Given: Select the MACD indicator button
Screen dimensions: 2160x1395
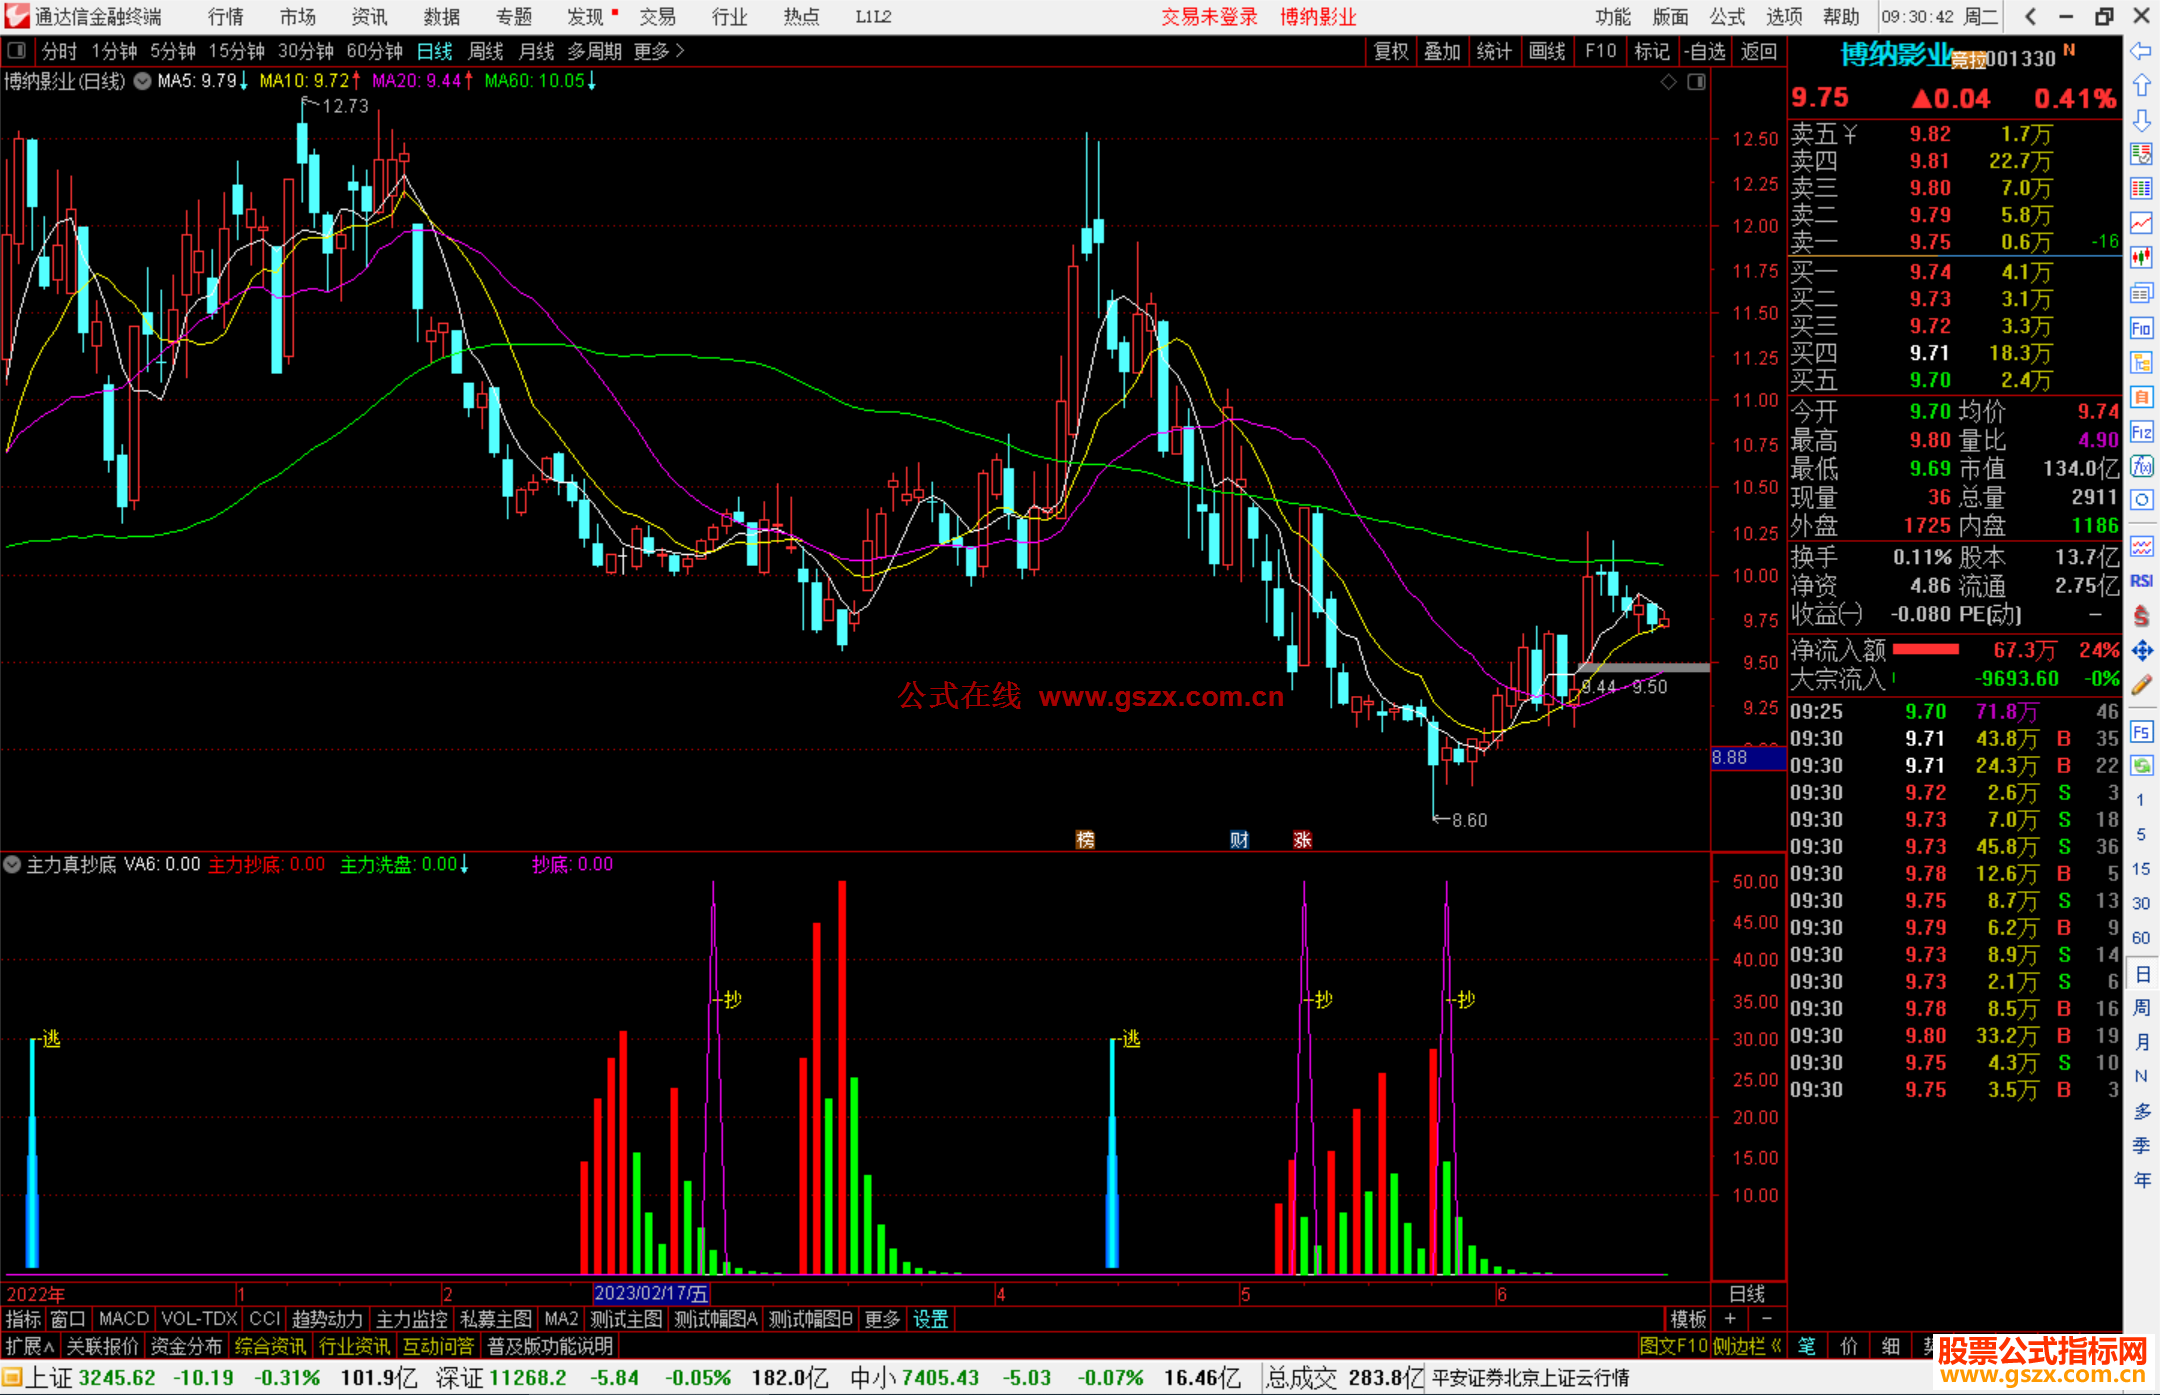Looking at the screenshot, I should pyautogui.click(x=124, y=1319).
